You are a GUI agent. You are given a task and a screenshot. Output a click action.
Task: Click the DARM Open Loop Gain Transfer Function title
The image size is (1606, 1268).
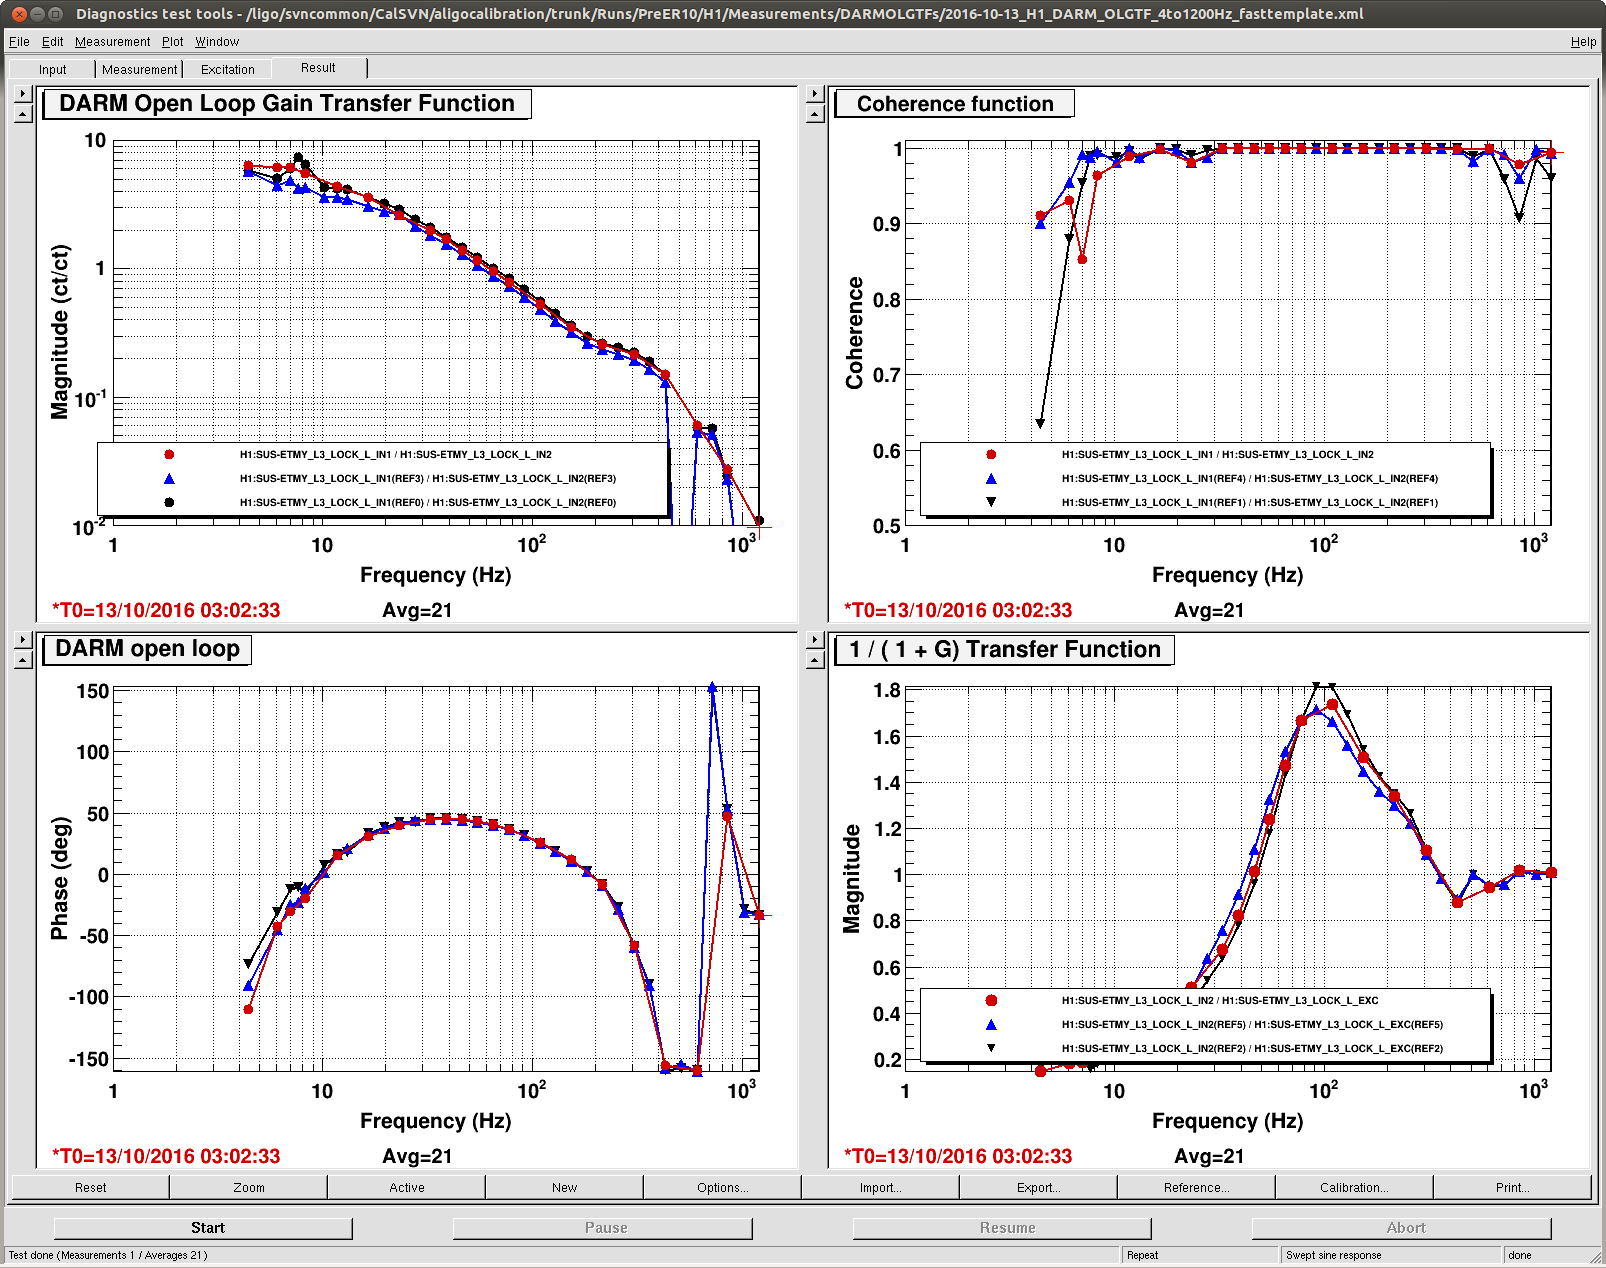click(x=287, y=103)
